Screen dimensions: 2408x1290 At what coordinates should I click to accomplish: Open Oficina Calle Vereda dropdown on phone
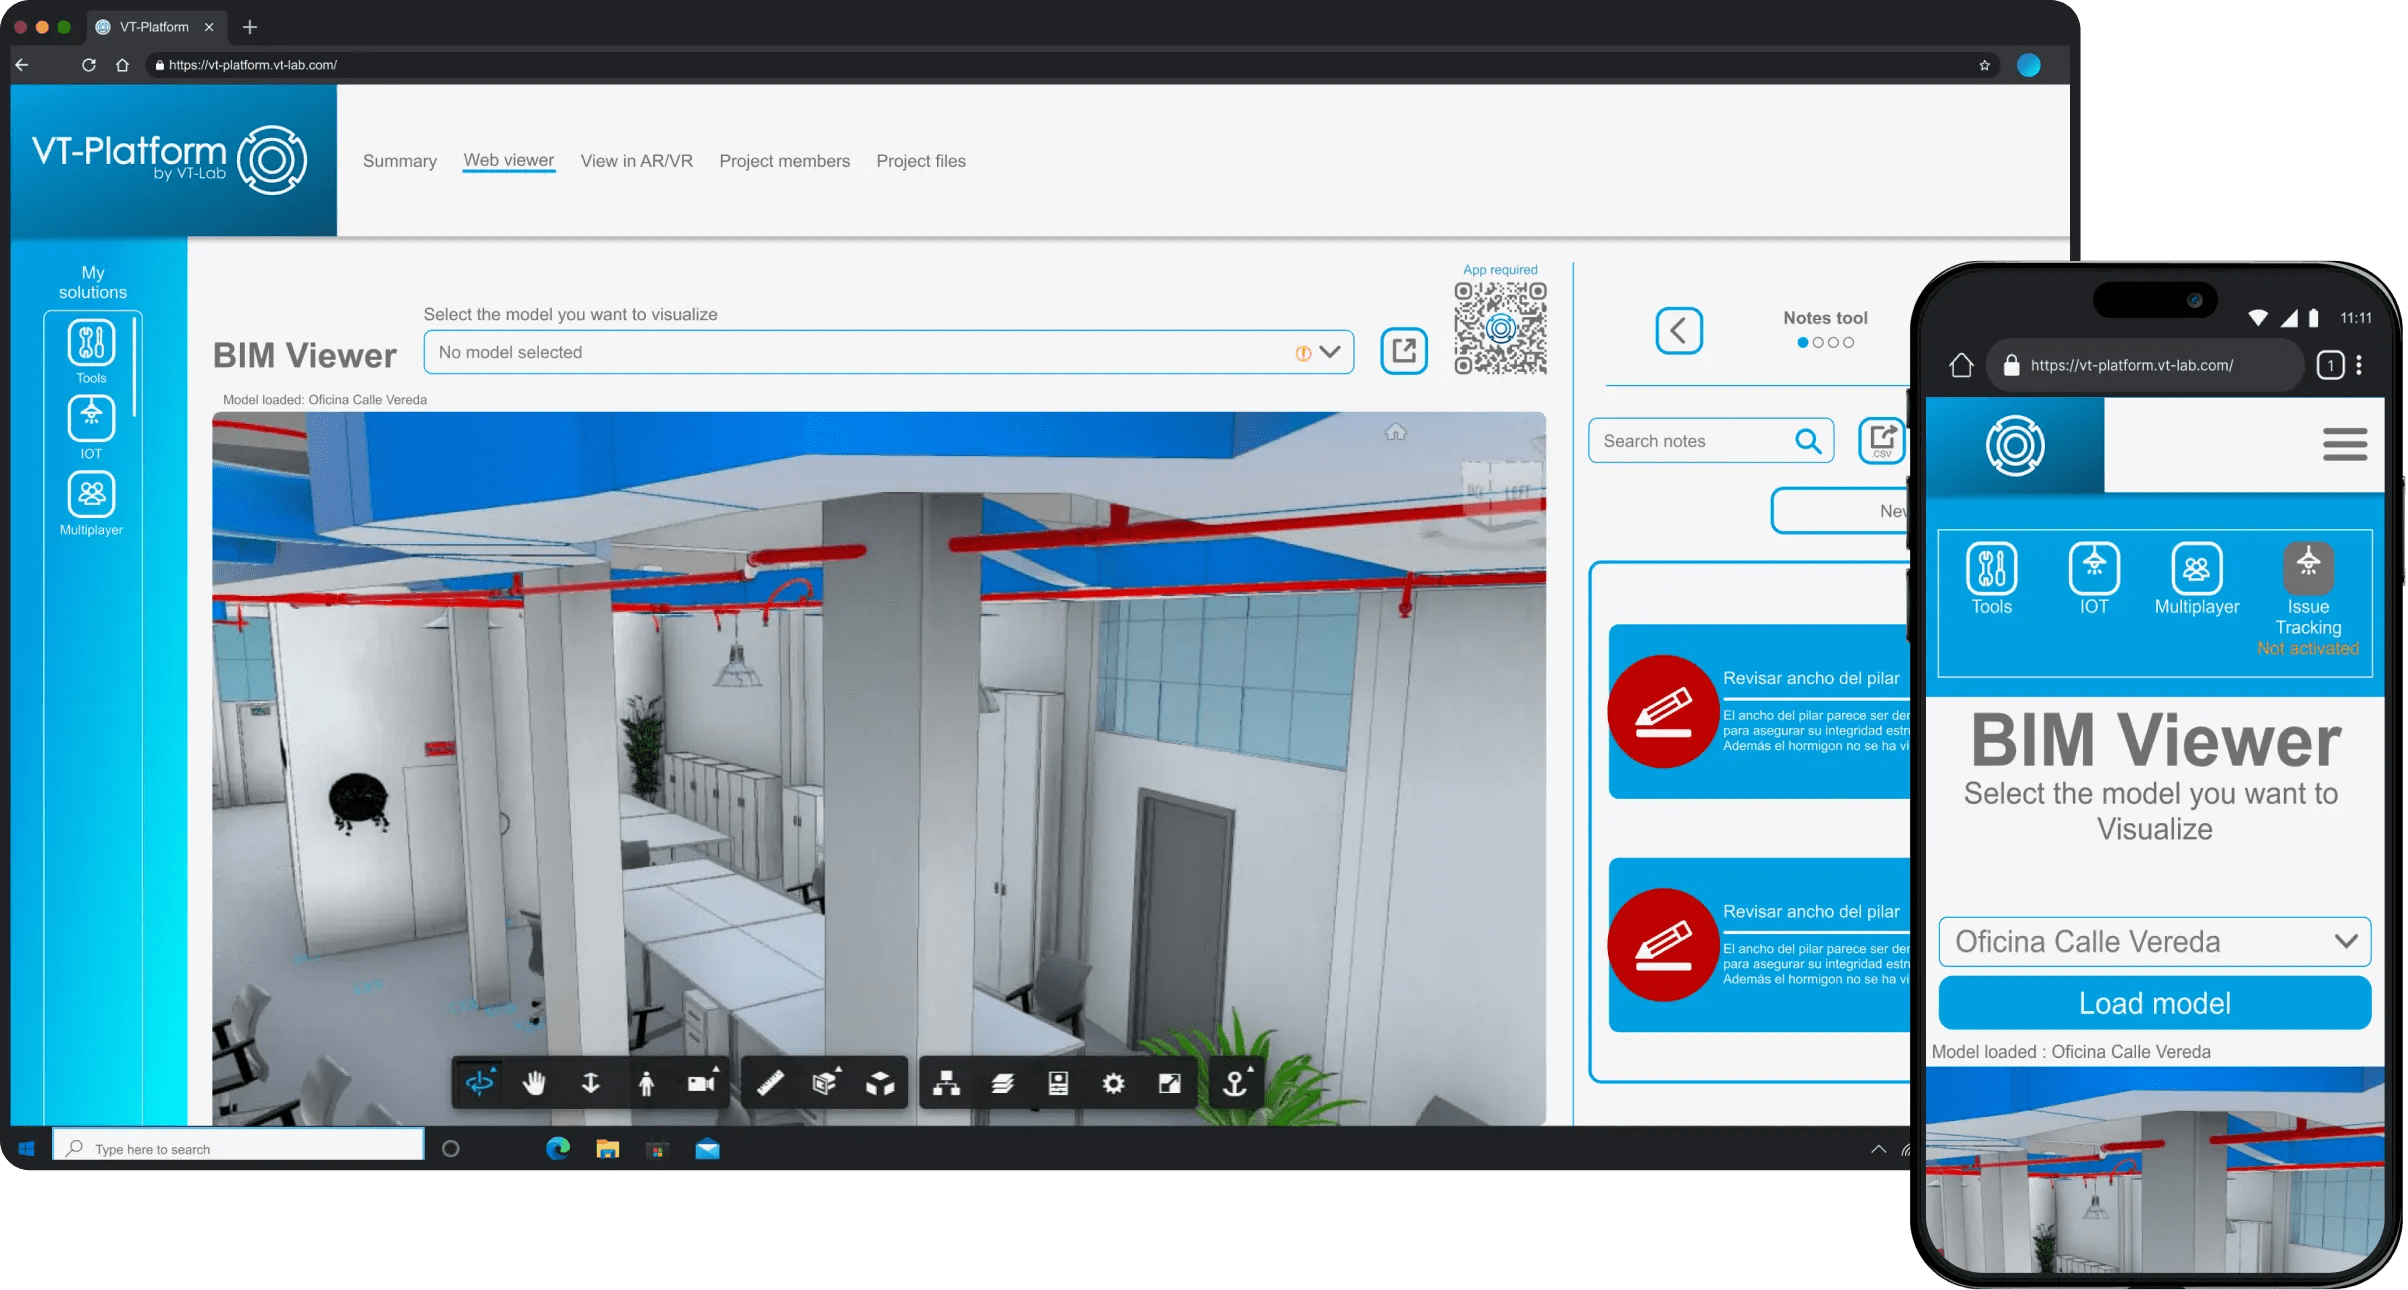point(2154,941)
